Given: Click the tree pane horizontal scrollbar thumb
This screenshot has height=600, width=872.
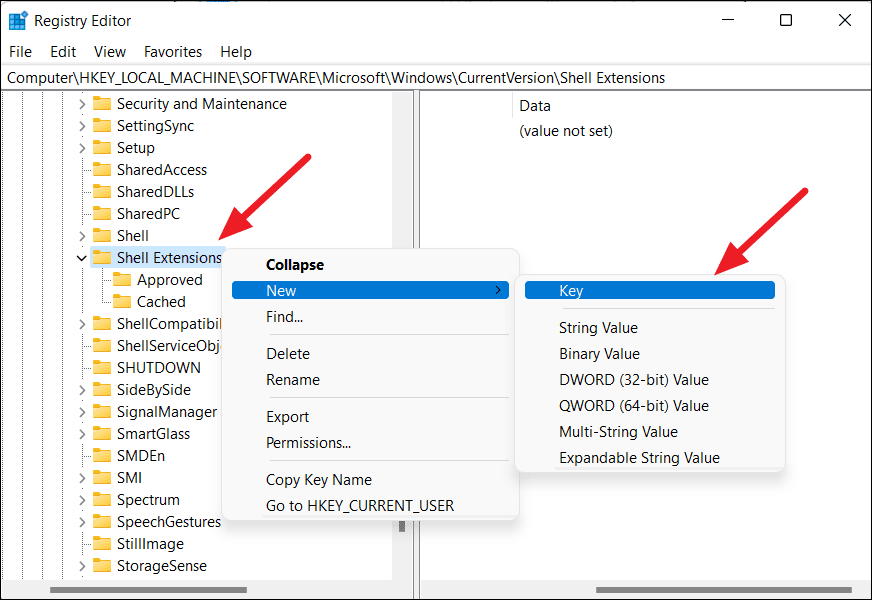Looking at the screenshot, I should tap(148, 590).
